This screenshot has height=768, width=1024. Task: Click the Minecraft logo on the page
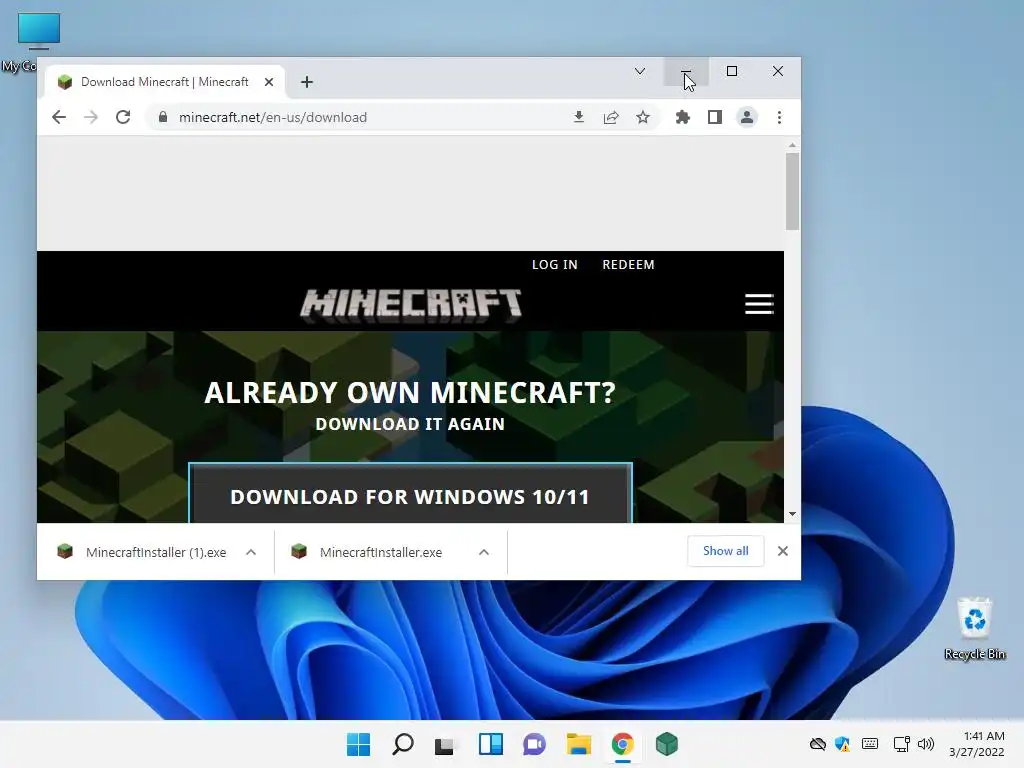coord(411,304)
